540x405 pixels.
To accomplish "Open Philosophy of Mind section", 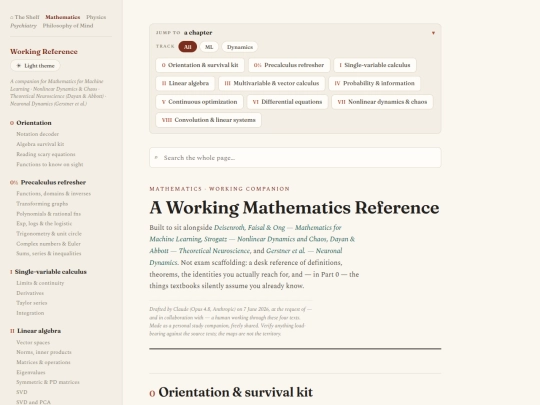I will (x=68, y=25).
